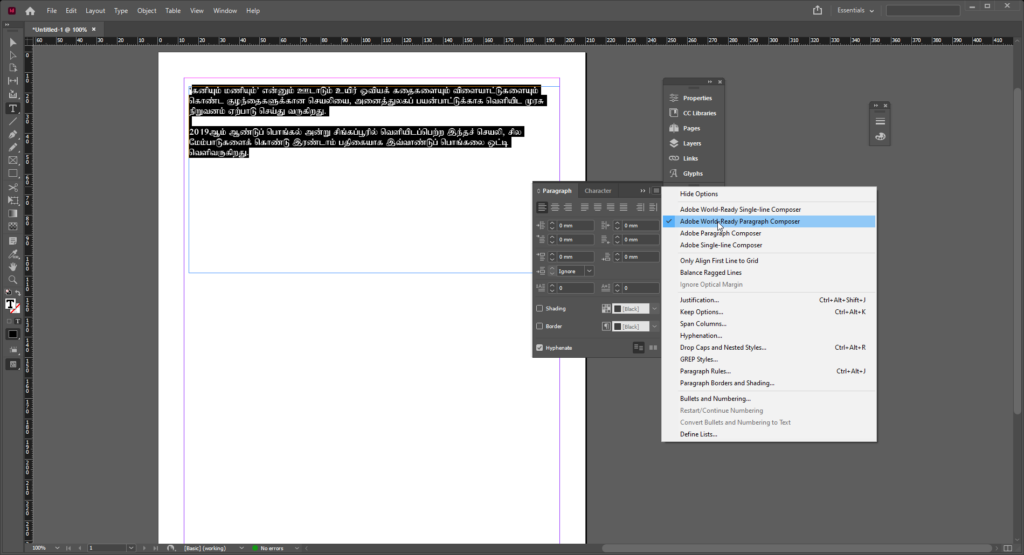
Task: Select the Gap tool
Action: 12,81
